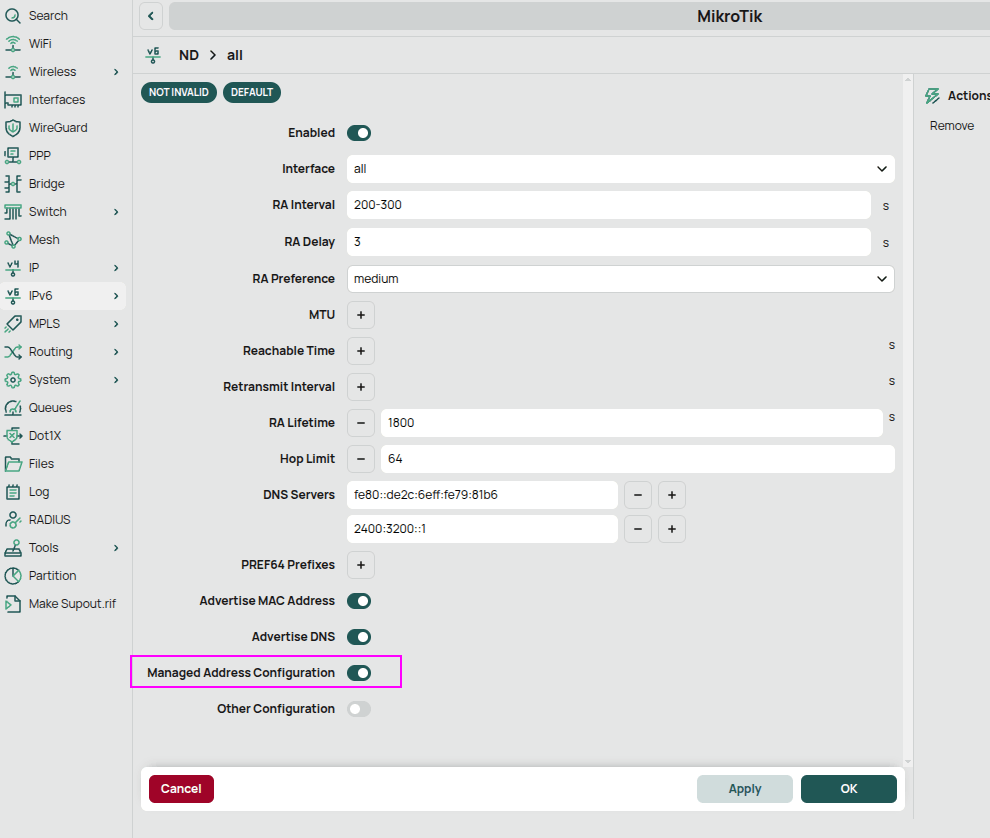
Task: Toggle the Enabled switch off
Action: coord(358,133)
